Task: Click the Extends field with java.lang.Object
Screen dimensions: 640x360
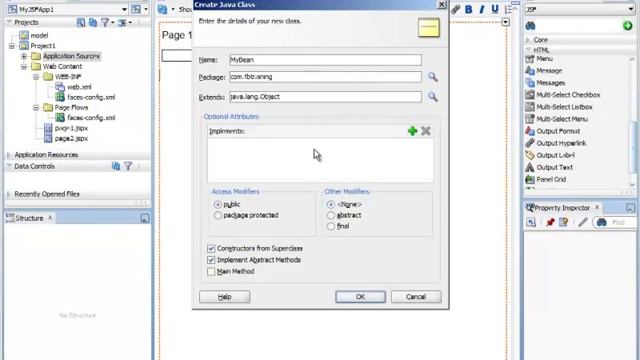Action: point(325,97)
